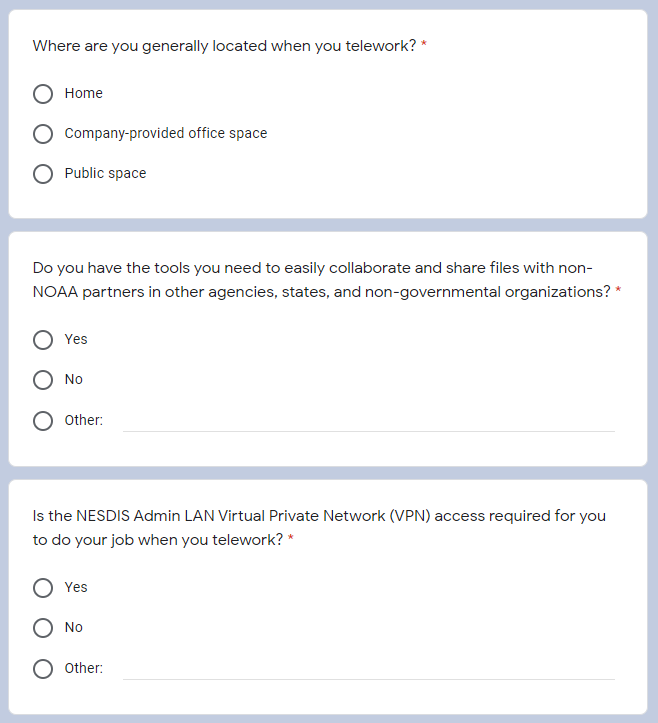The height and width of the screenshot is (723, 658).
Task: Click Other text field under VPN question
Action: [x=368, y=669]
